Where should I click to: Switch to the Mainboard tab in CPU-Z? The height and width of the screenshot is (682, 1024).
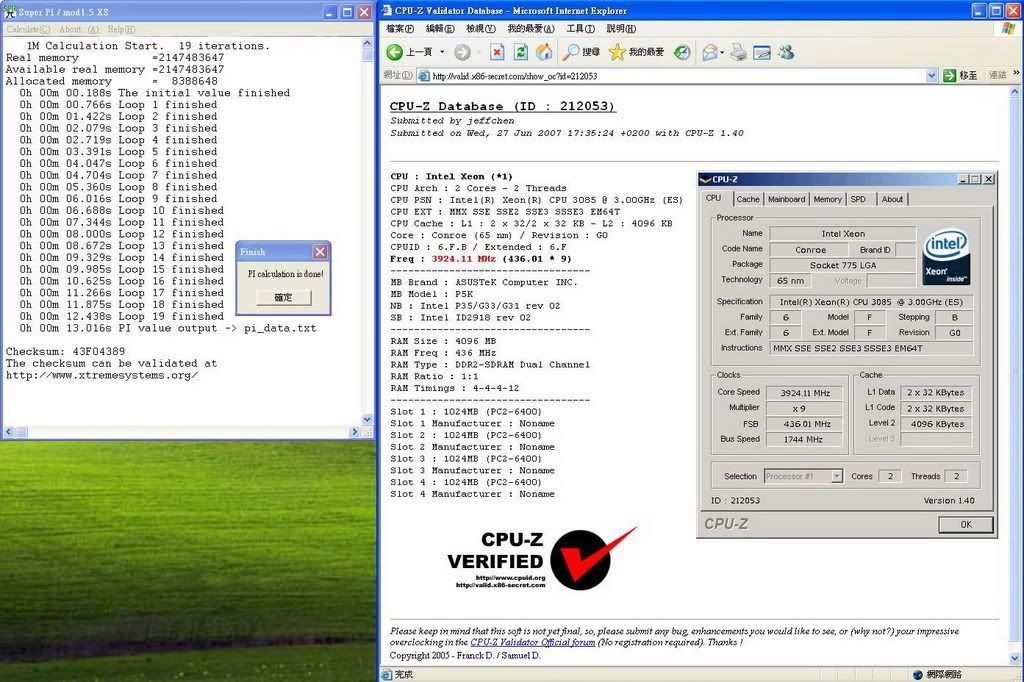coord(786,199)
